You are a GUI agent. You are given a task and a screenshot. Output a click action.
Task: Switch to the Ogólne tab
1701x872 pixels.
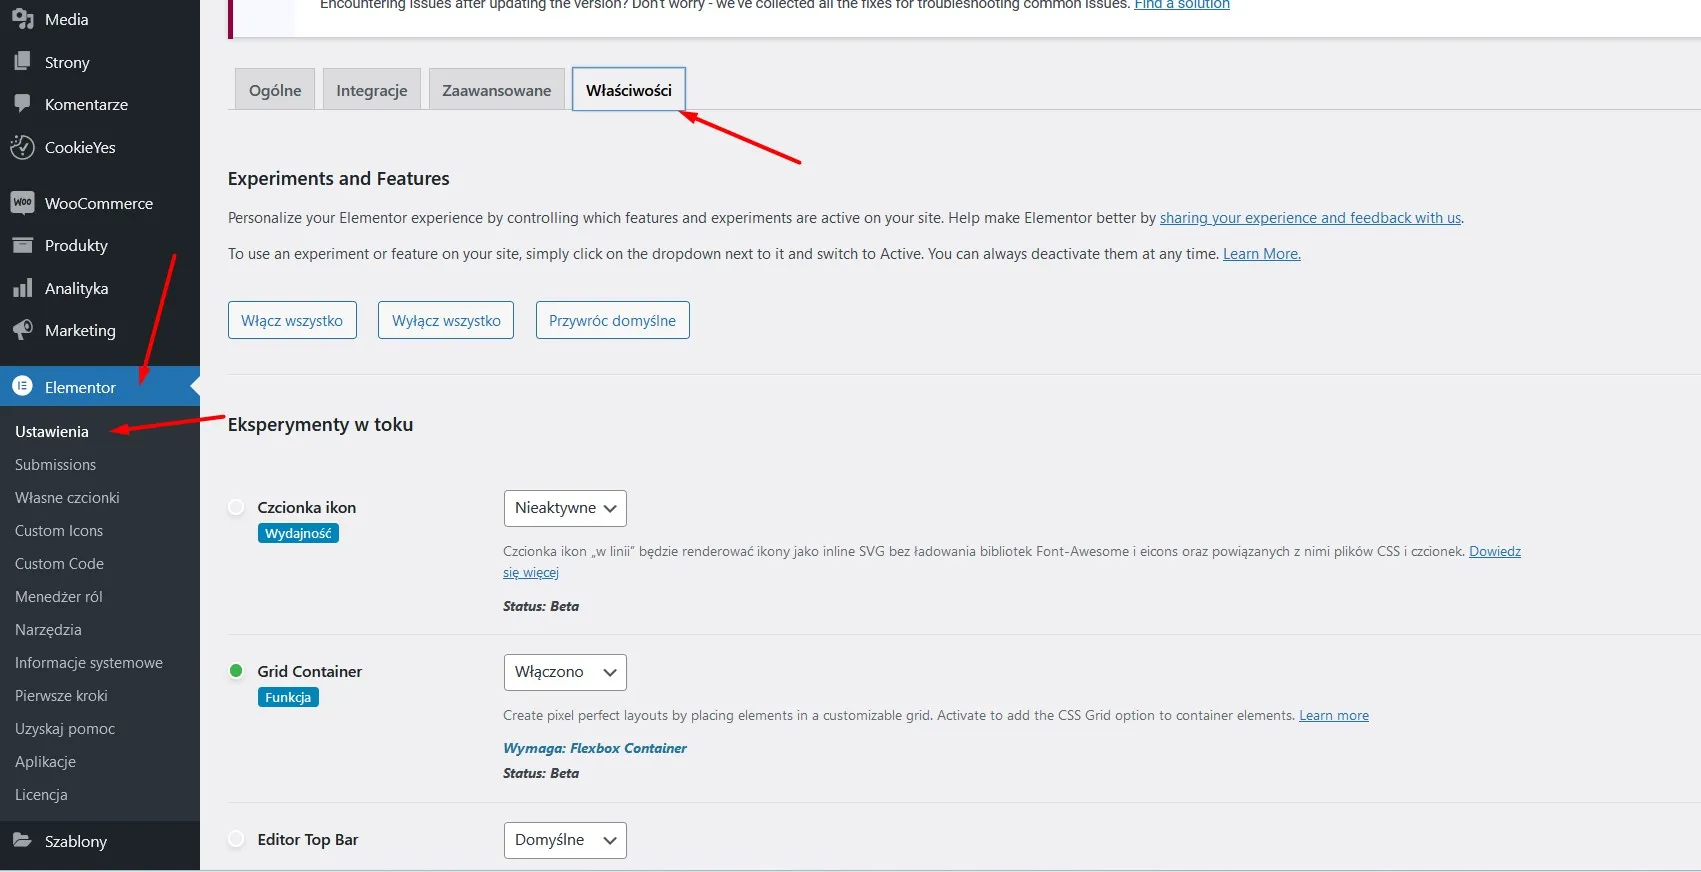[275, 89]
